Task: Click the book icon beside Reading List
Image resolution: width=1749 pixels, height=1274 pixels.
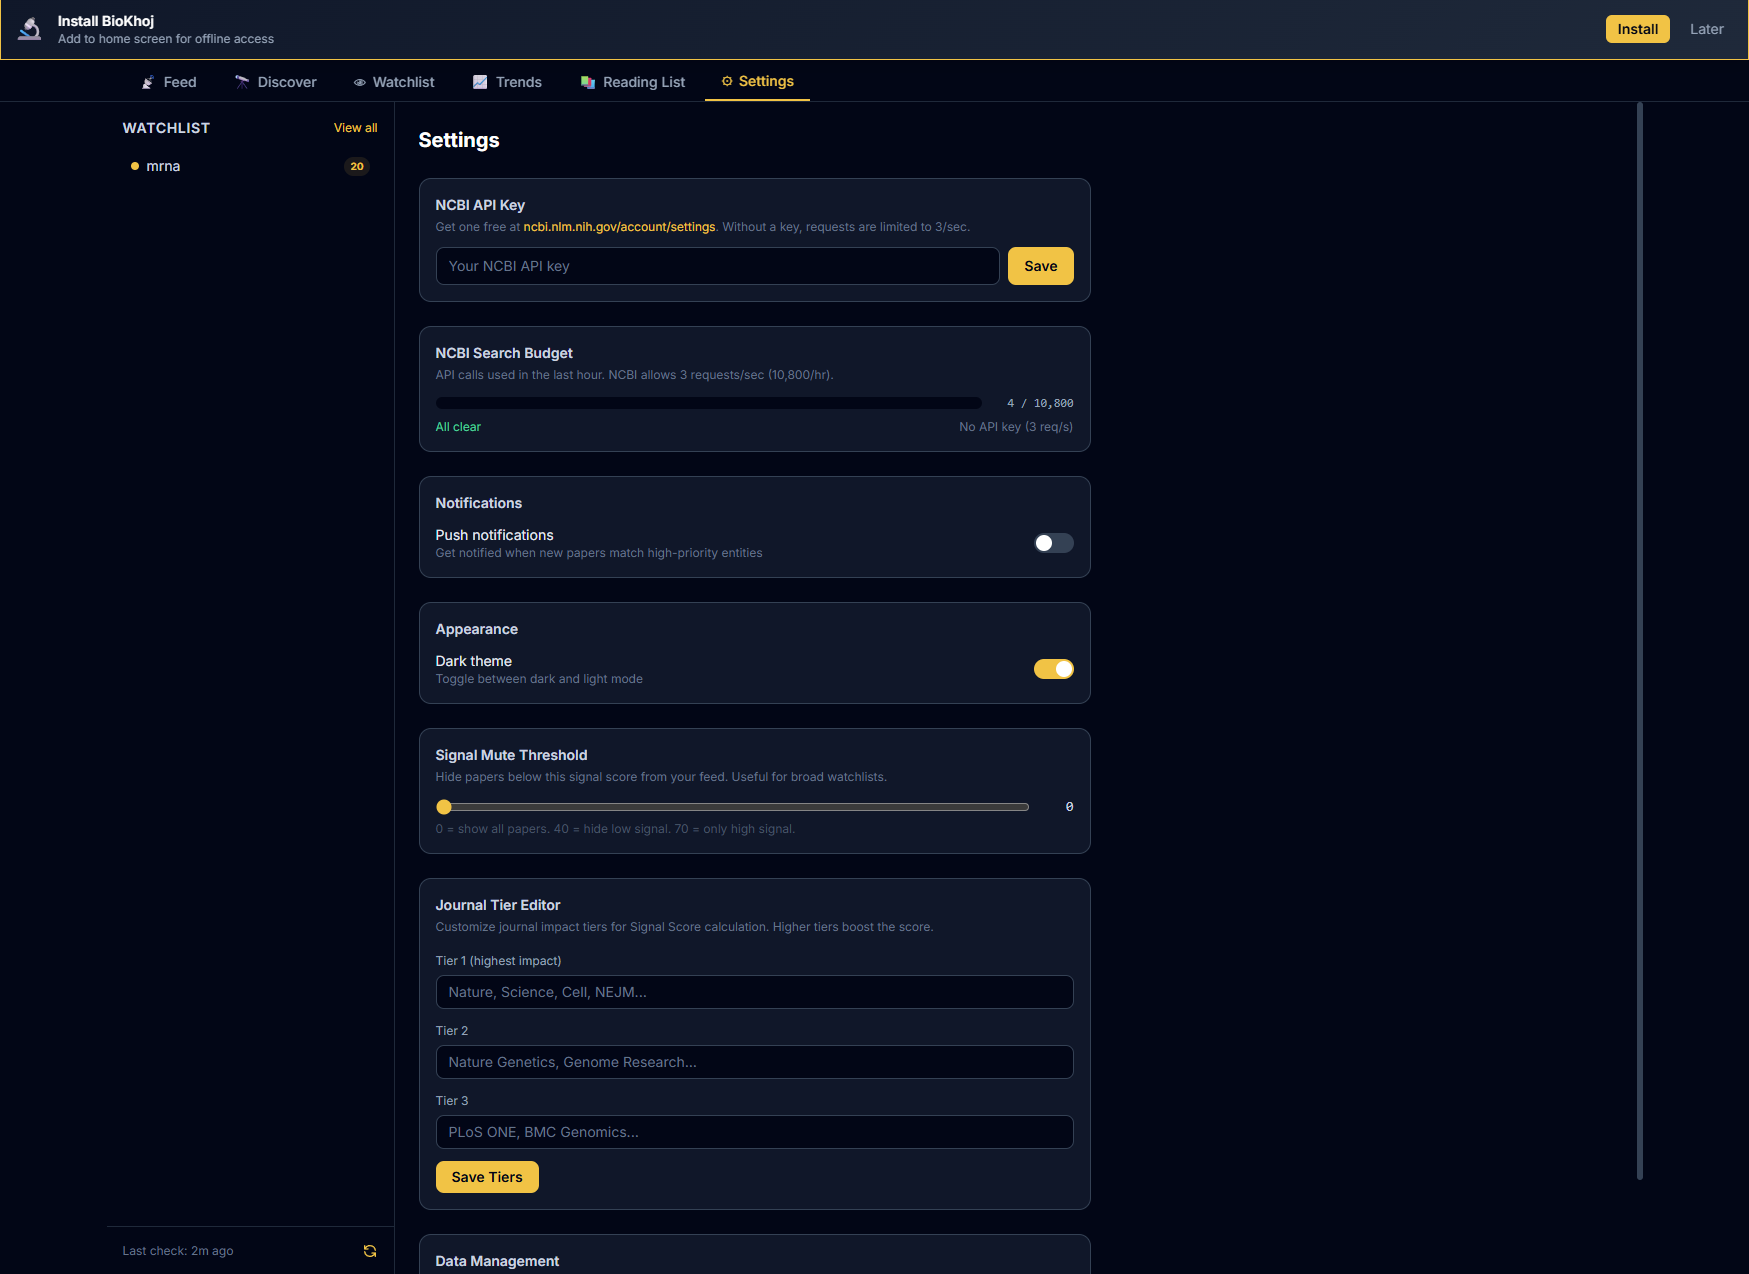Action: [x=587, y=82]
